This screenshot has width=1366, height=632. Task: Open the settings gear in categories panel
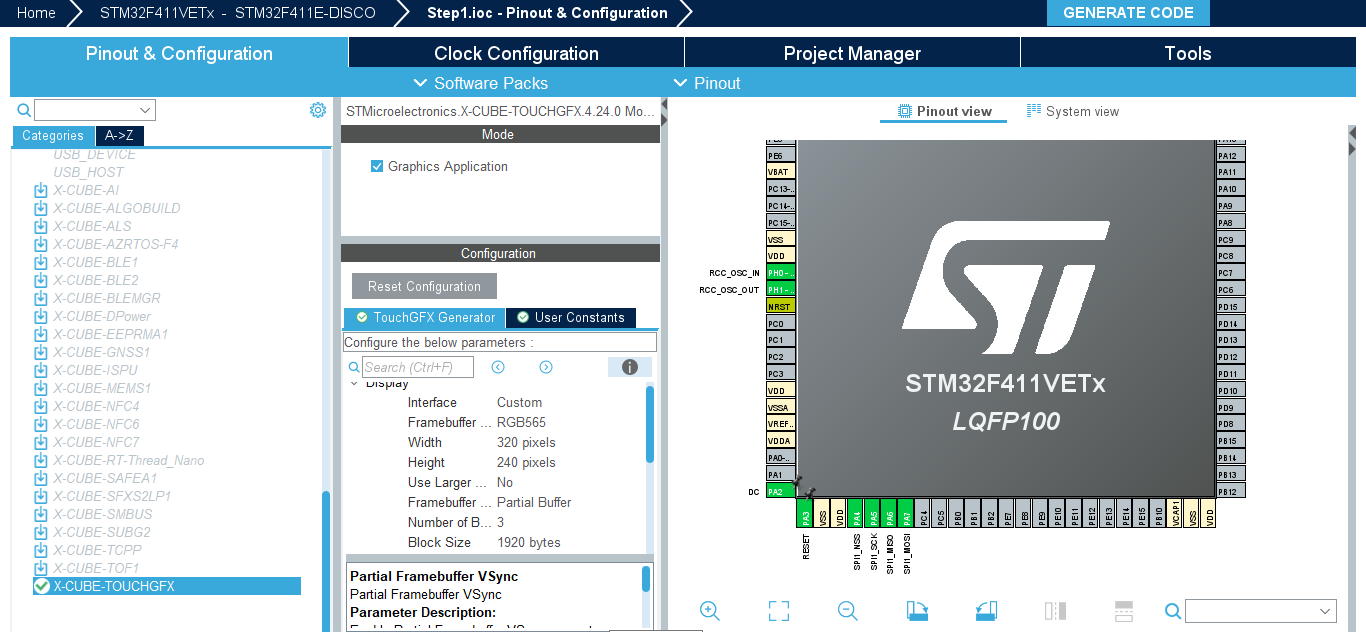[318, 110]
